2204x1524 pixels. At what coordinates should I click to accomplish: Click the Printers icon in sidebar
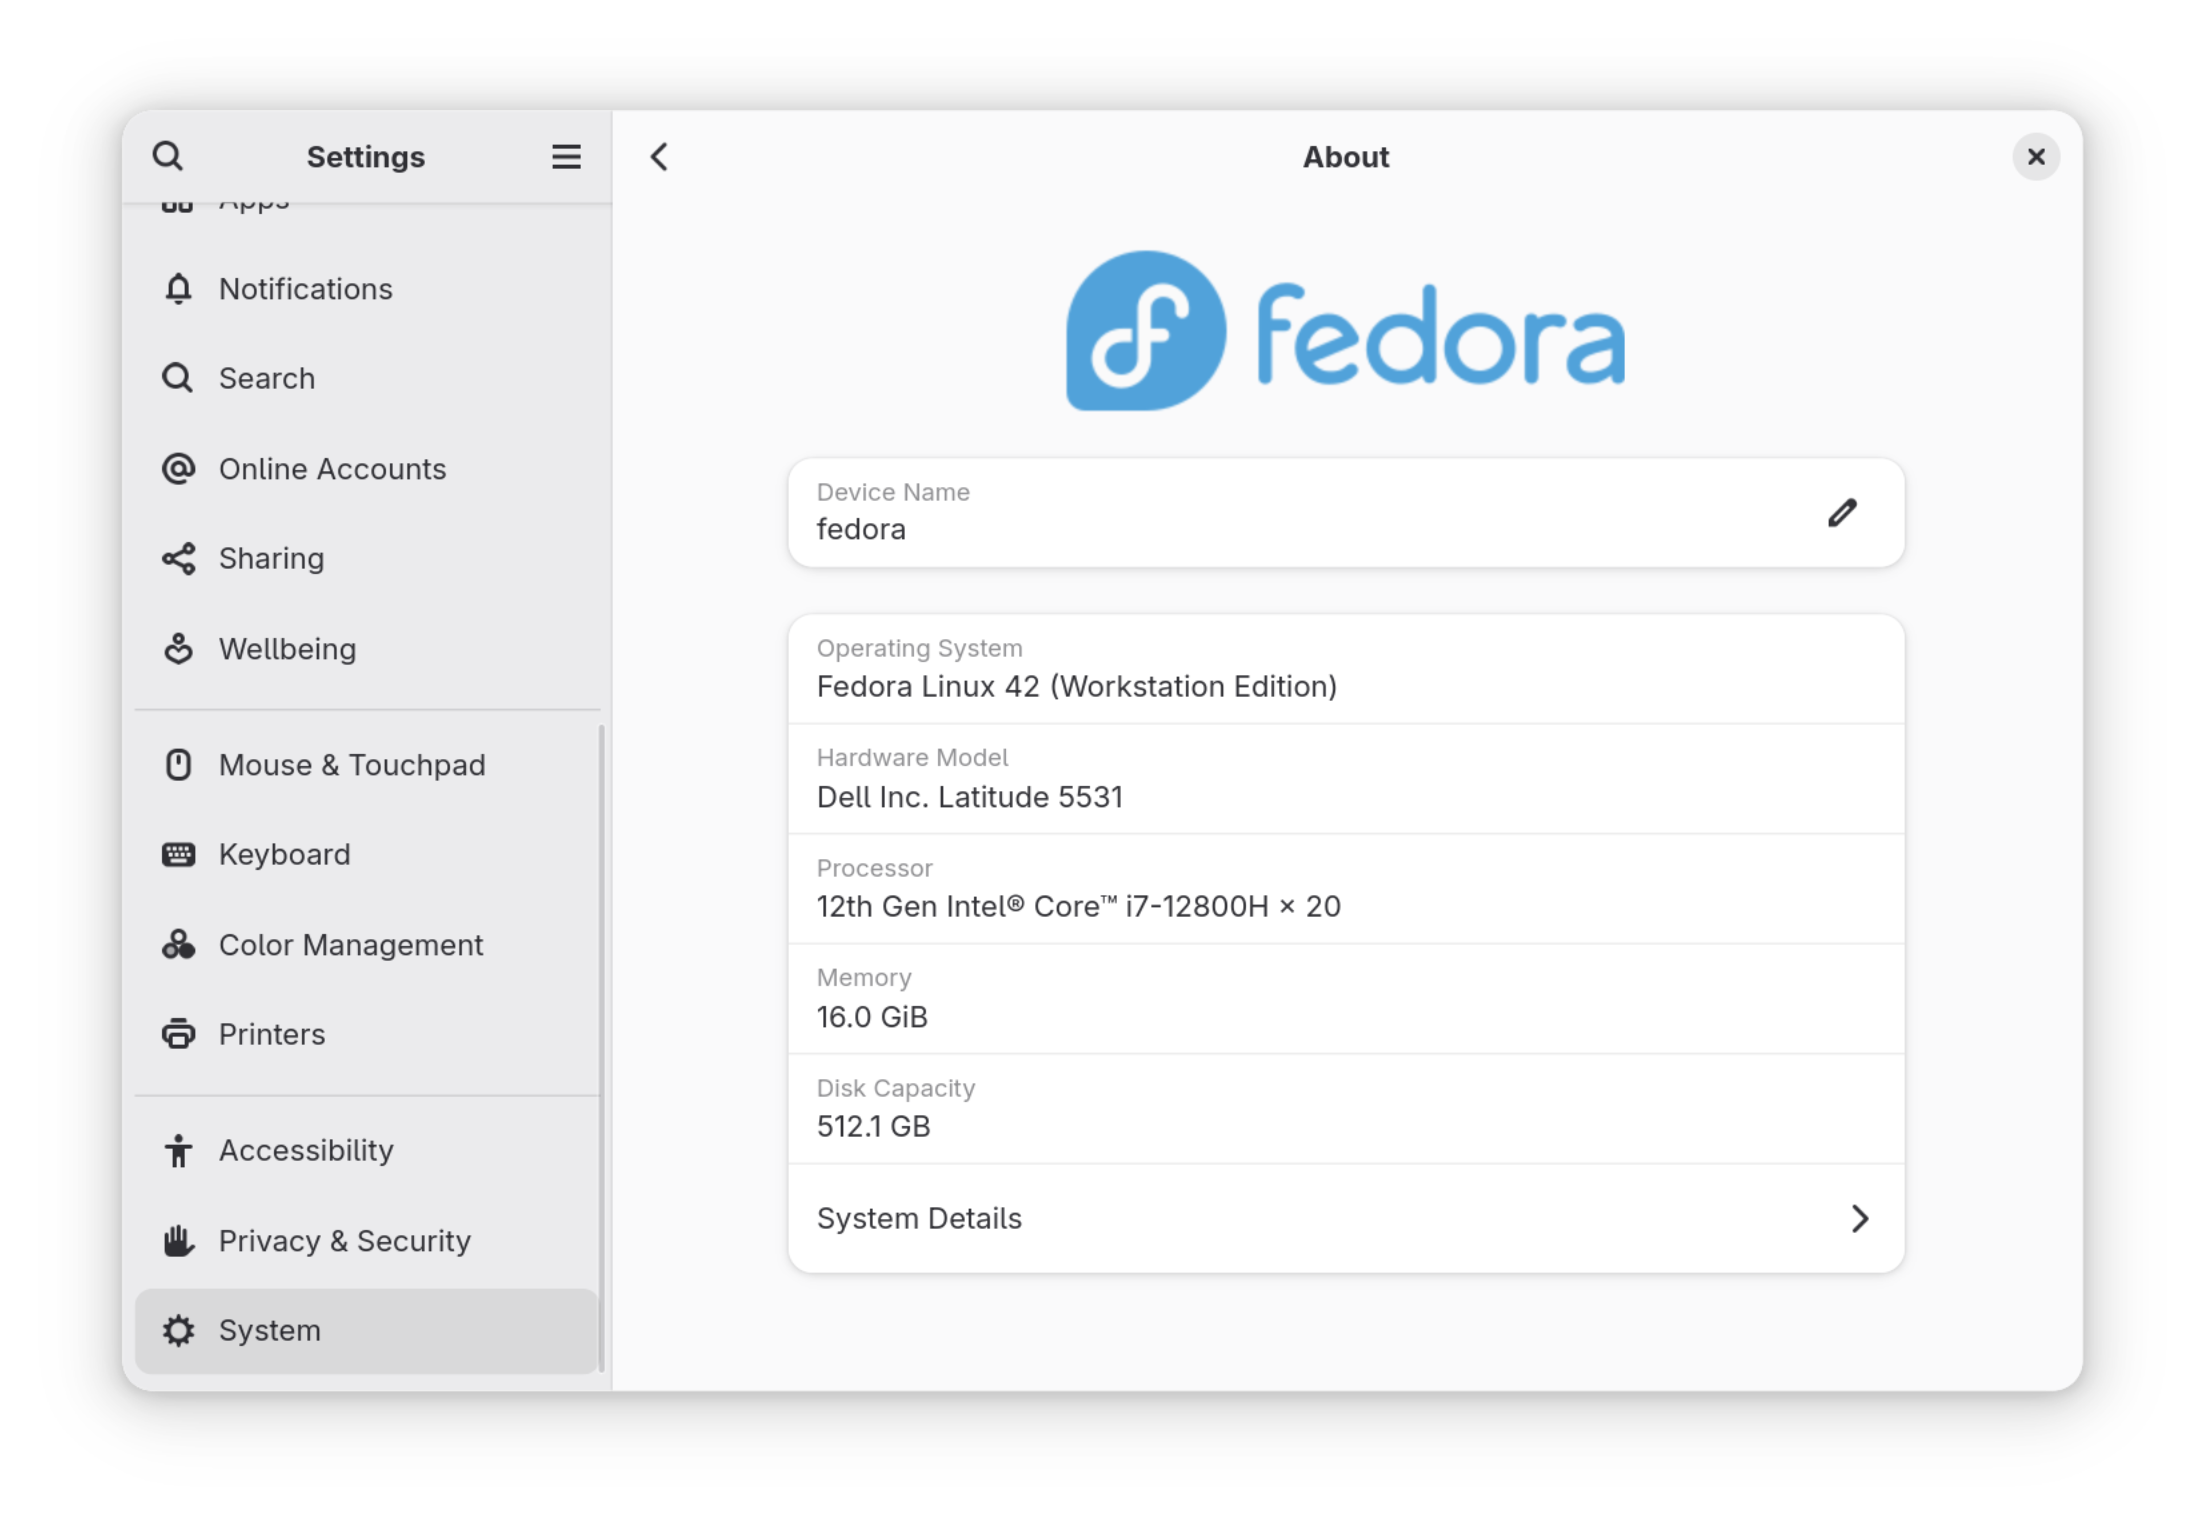(178, 1034)
